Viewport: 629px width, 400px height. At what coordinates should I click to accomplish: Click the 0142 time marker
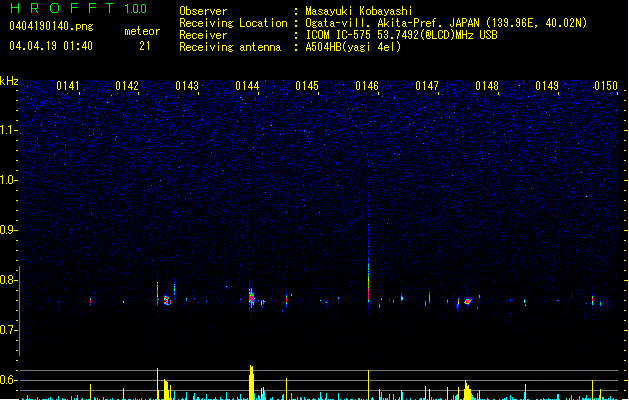[127, 86]
